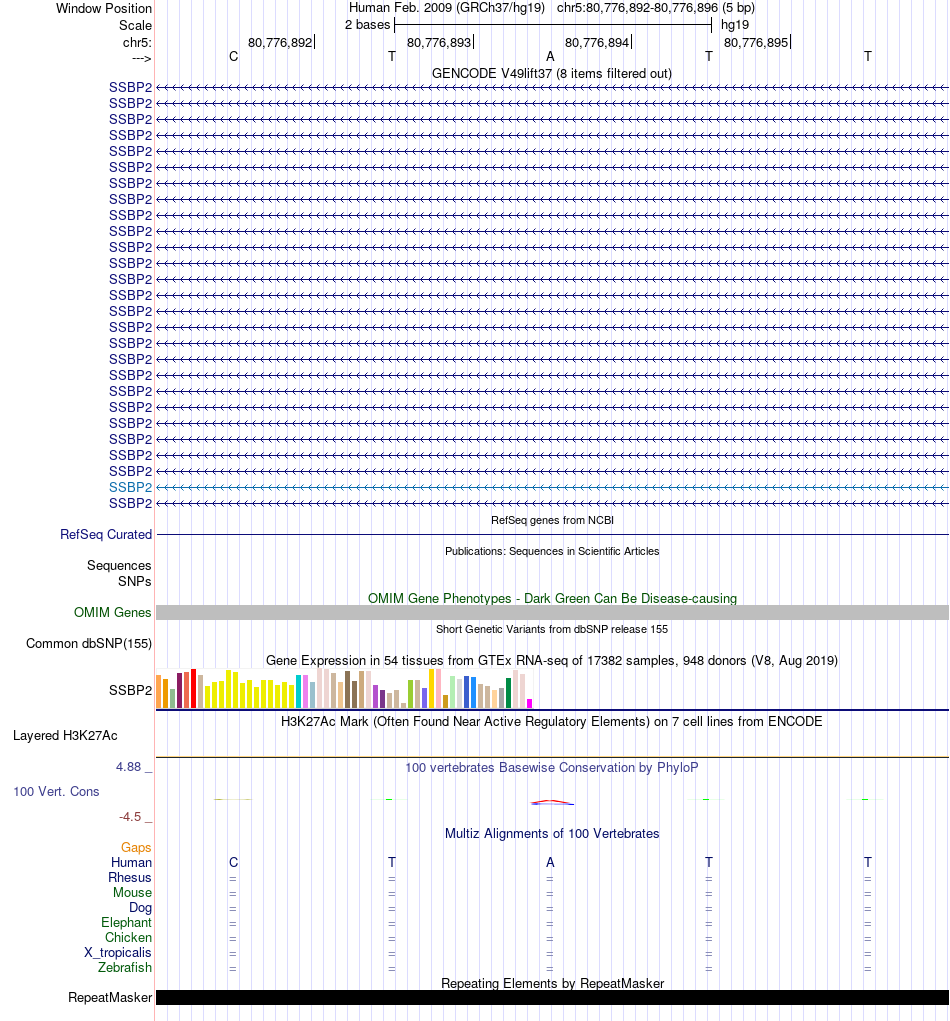This screenshot has width=950, height=1021.
Task: Click the 'RefSeq genes from NCBI' title
Action: 552,520
